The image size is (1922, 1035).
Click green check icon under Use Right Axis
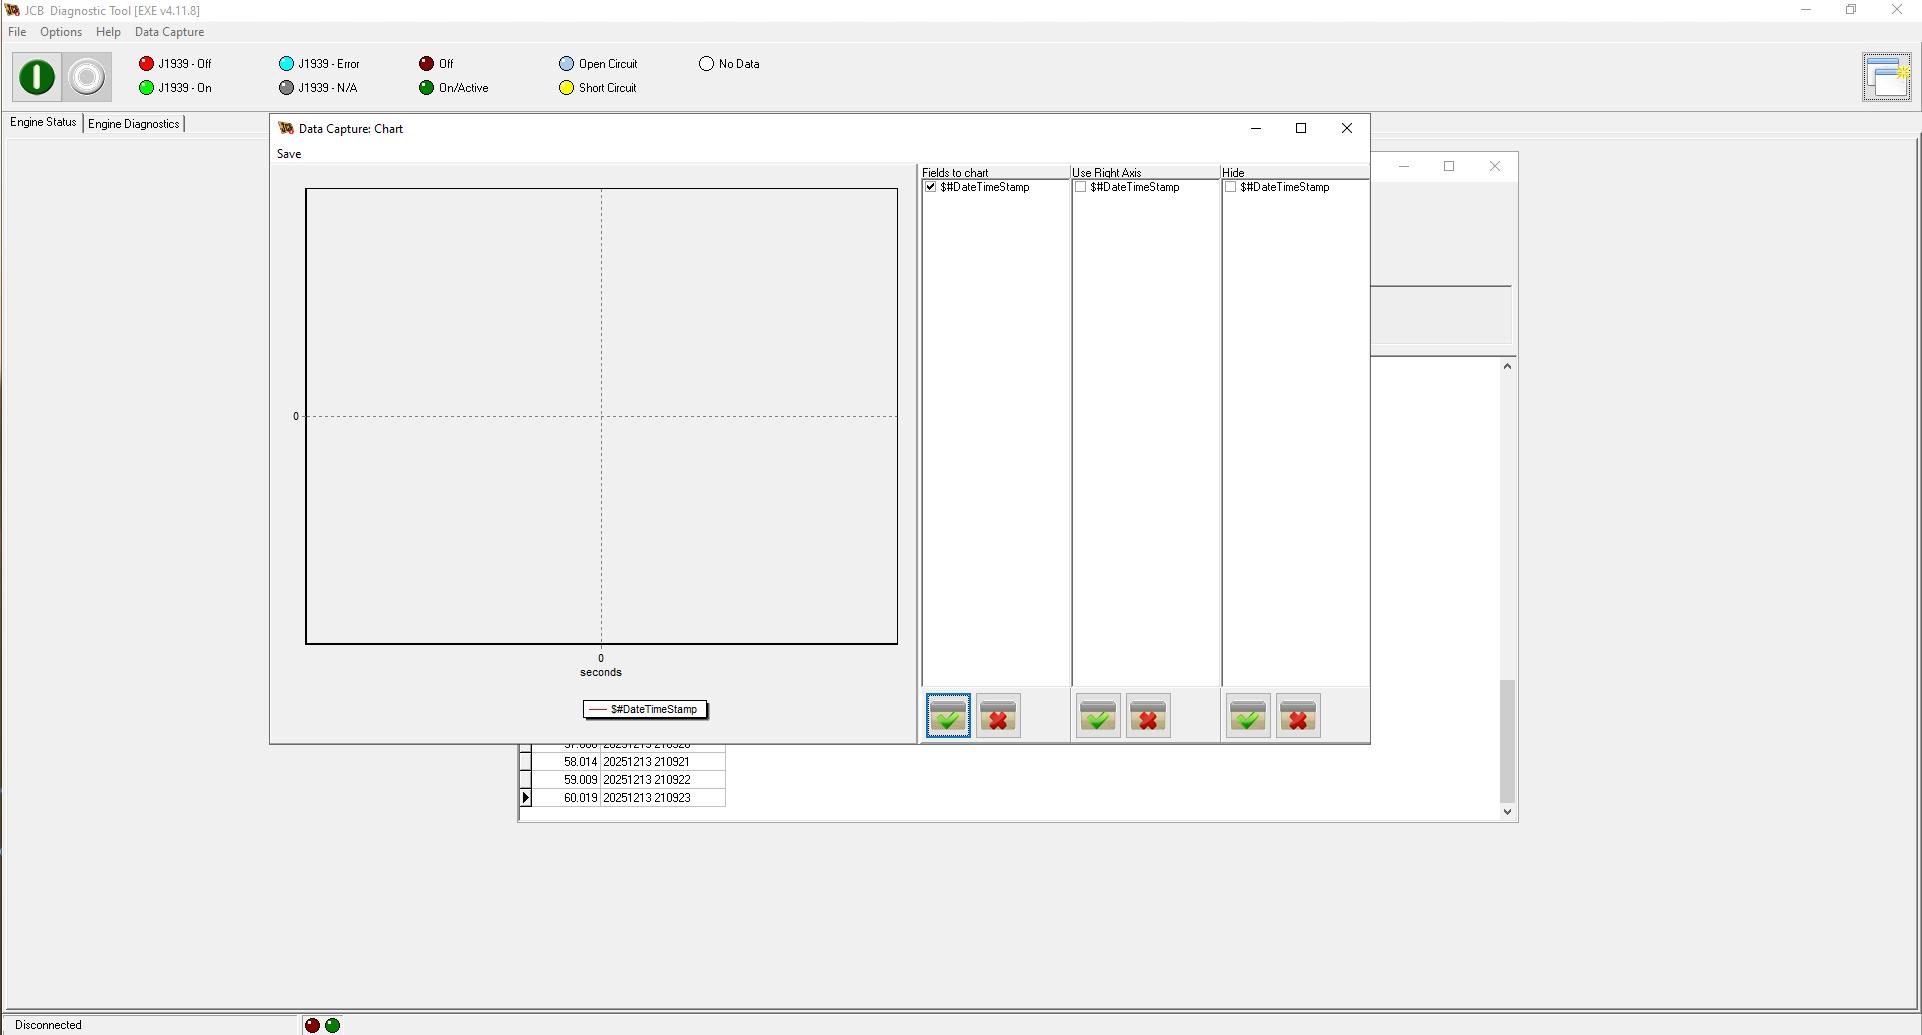1096,715
